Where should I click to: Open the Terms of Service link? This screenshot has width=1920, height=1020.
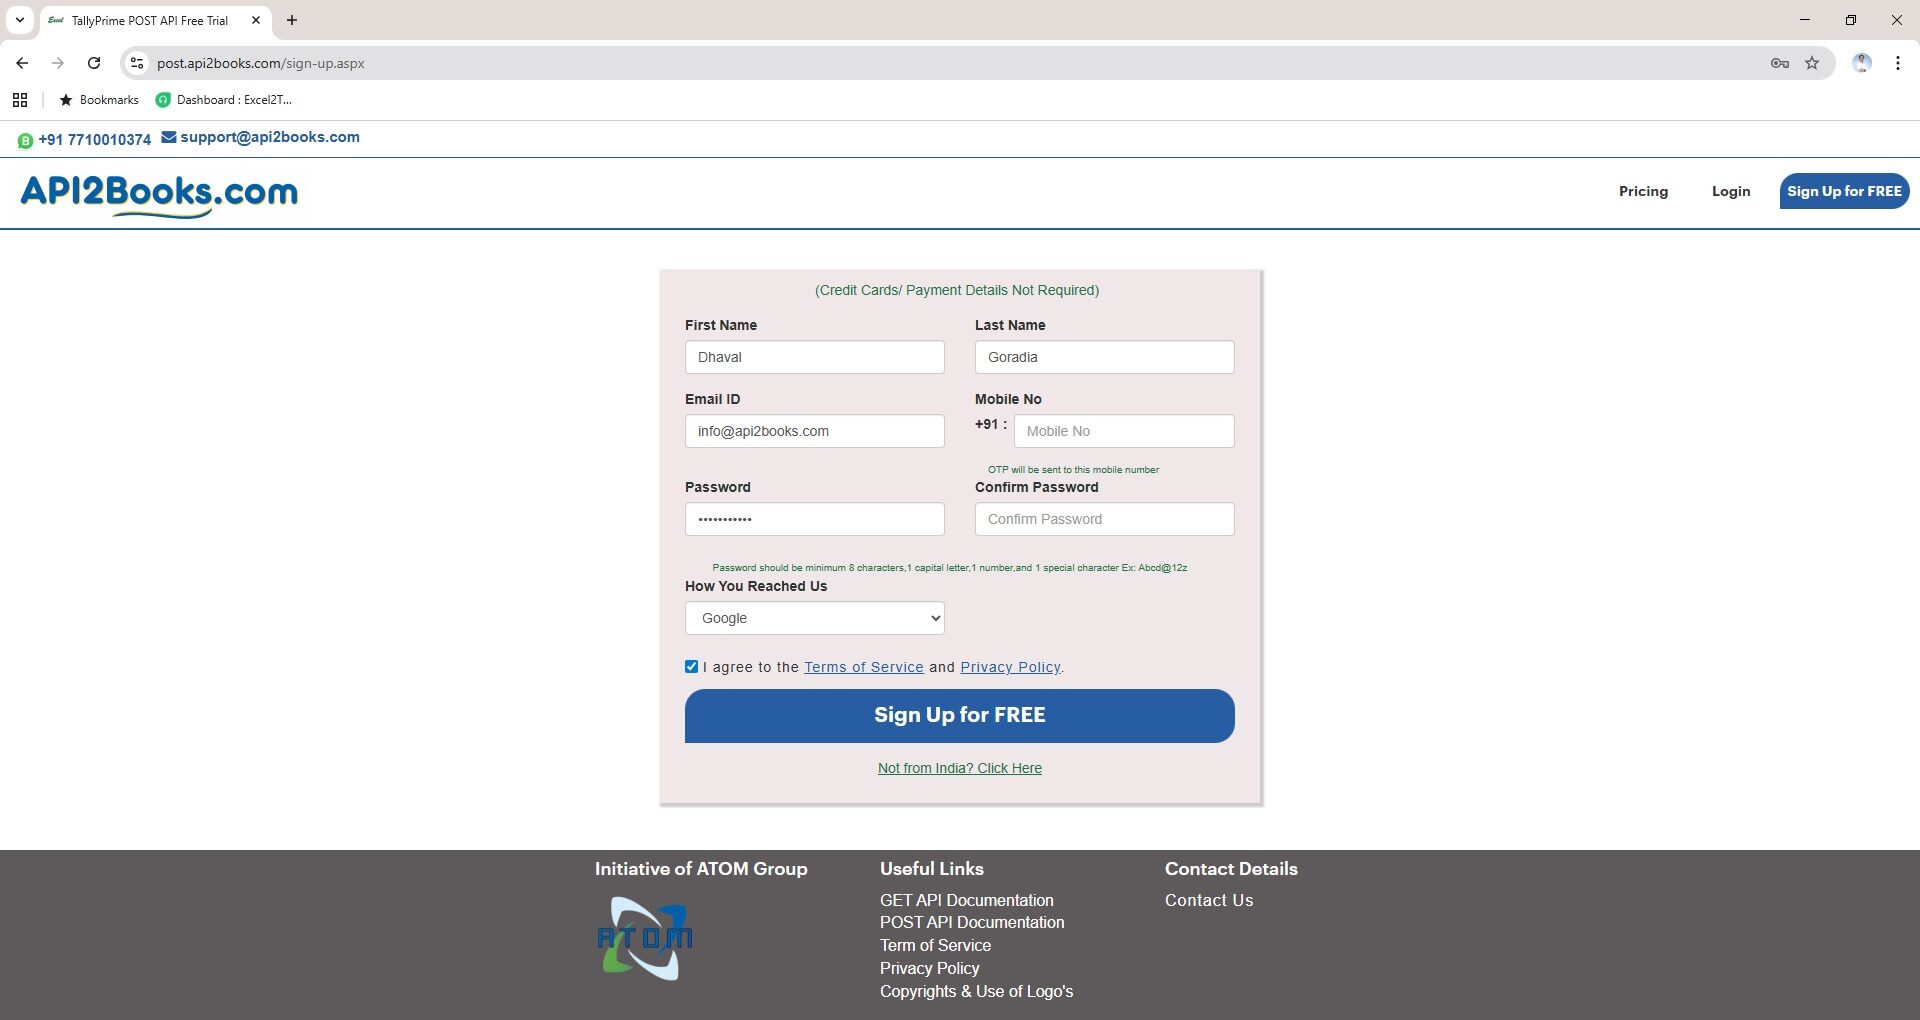[x=864, y=667]
